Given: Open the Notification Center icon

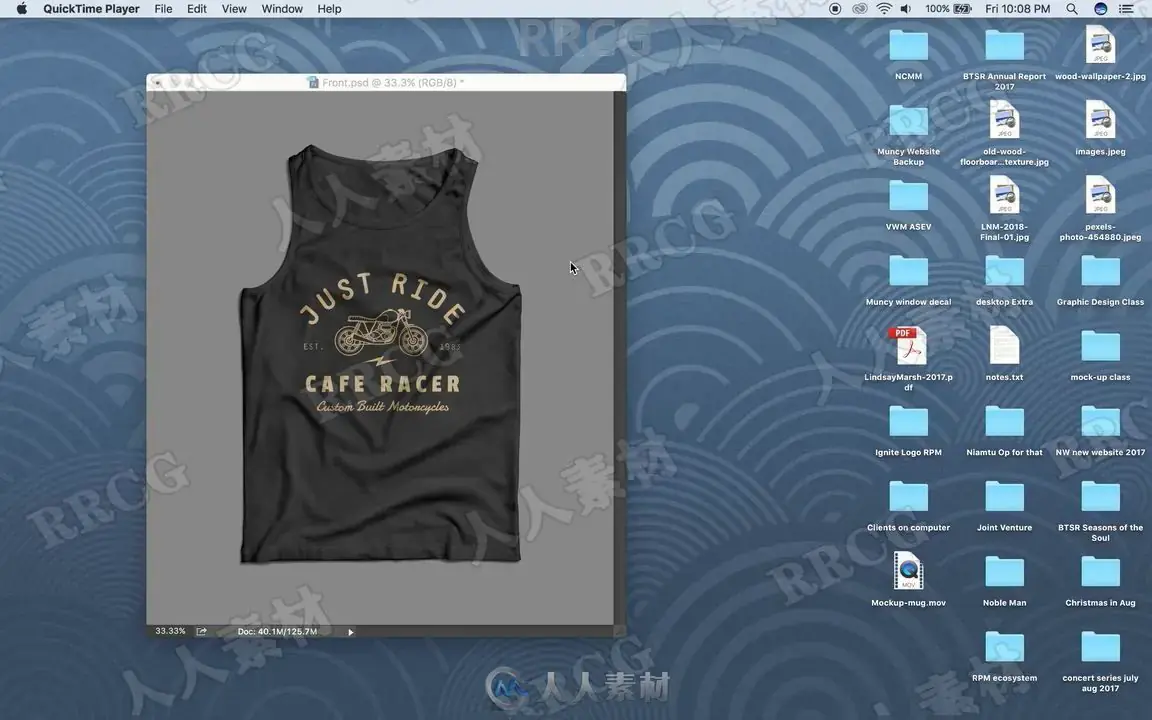Looking at the screenshot, I should pyautogui.click(x=1126, y=9).
